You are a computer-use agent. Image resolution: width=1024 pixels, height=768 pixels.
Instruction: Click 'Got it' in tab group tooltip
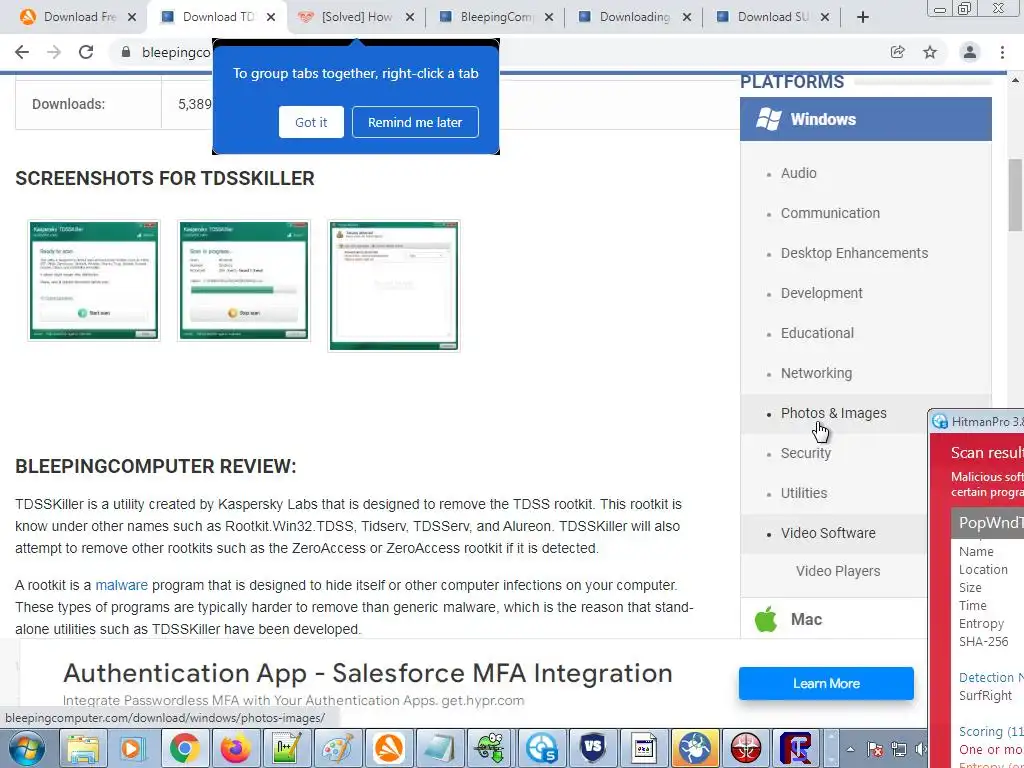pyautogui.click(x=311, y=122)
